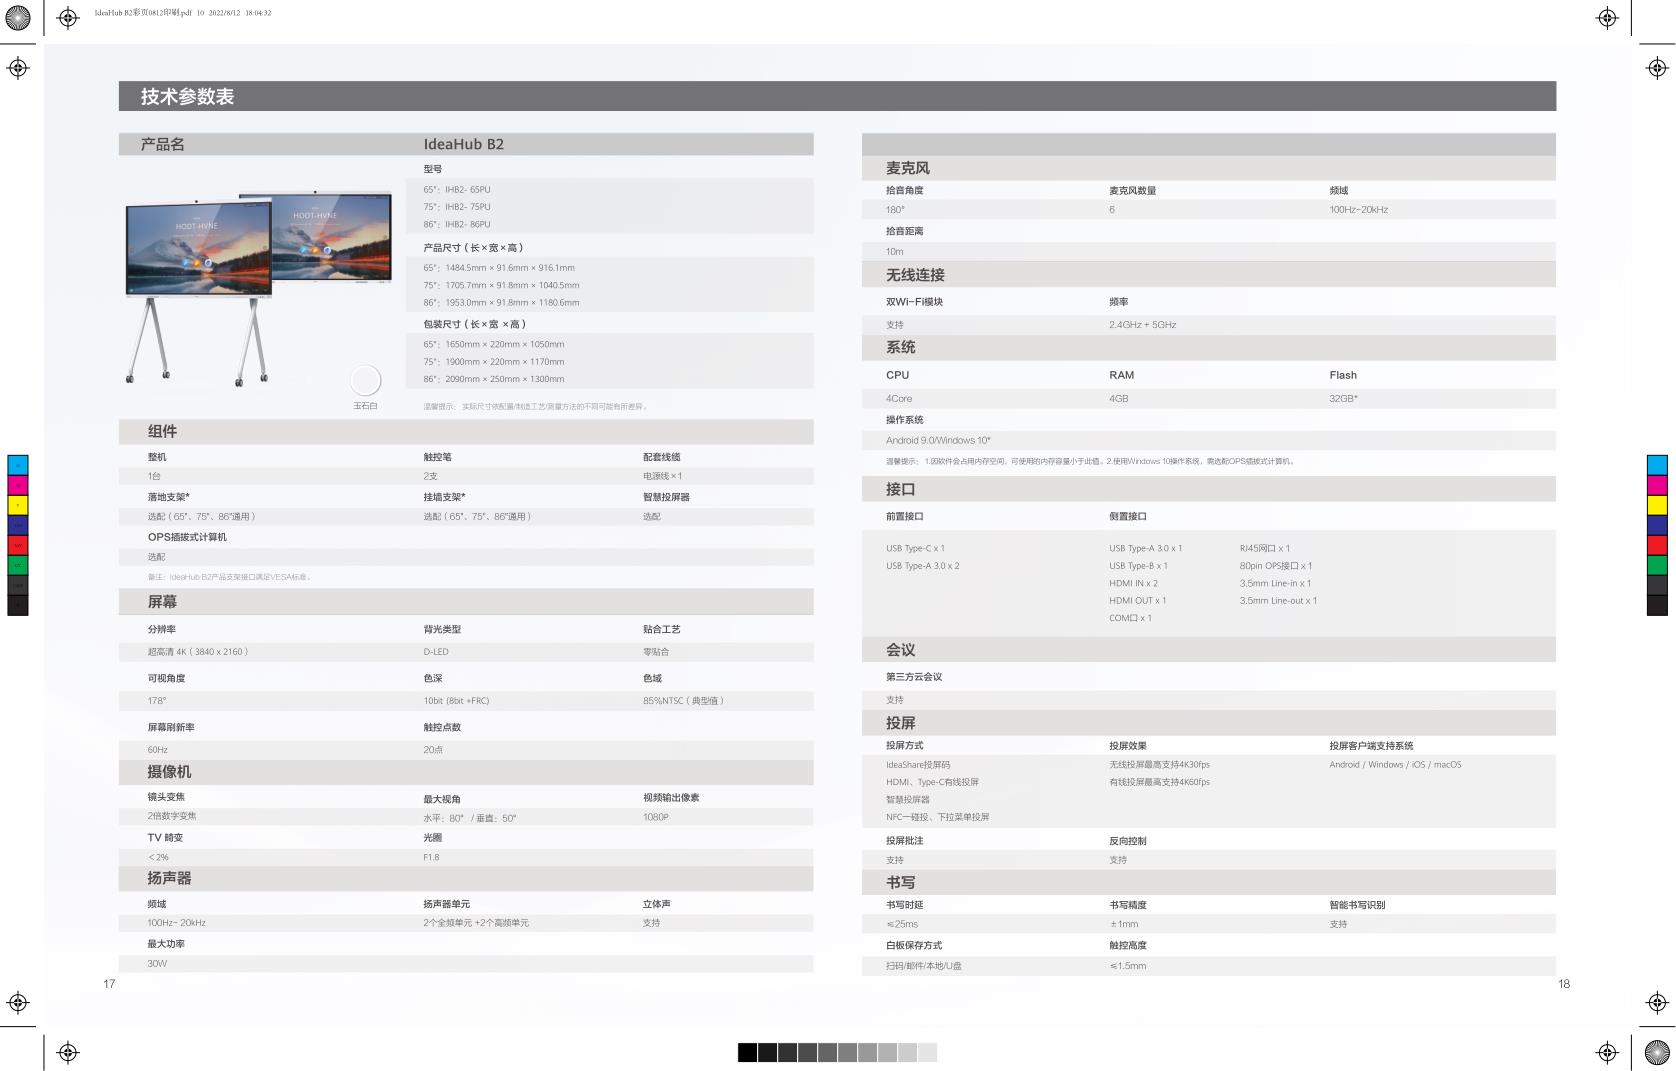Click the black square of bottom grayscale strip
This screenshot has height=1071, width=1676.
pyautogui.click(x=747, y=1052)
